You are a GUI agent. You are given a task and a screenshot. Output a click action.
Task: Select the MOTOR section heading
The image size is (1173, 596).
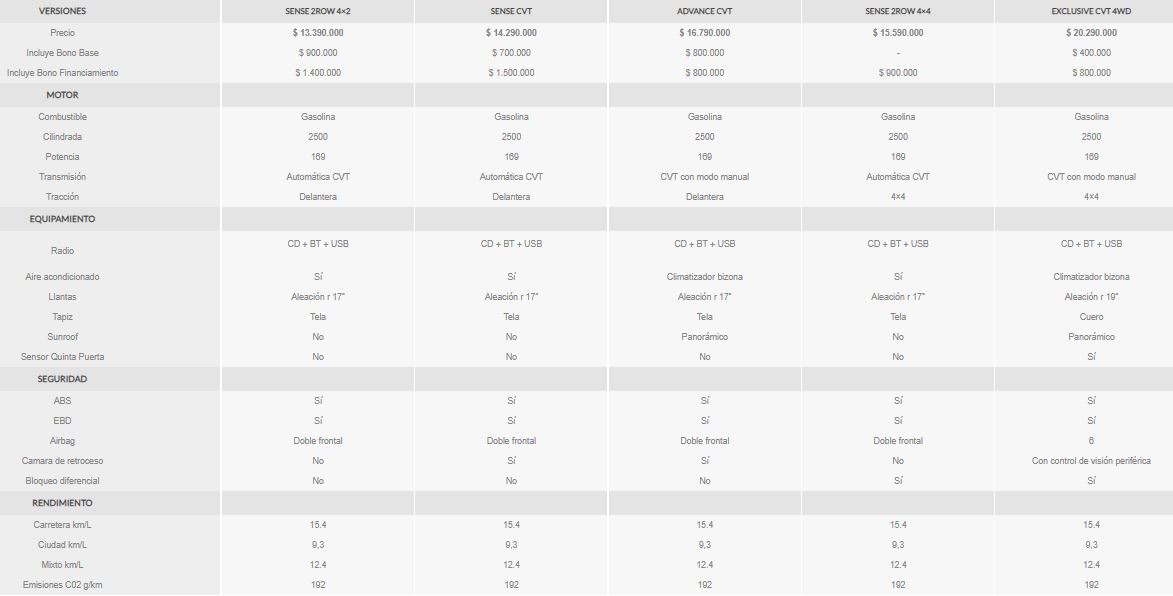[x=62, y=95]
